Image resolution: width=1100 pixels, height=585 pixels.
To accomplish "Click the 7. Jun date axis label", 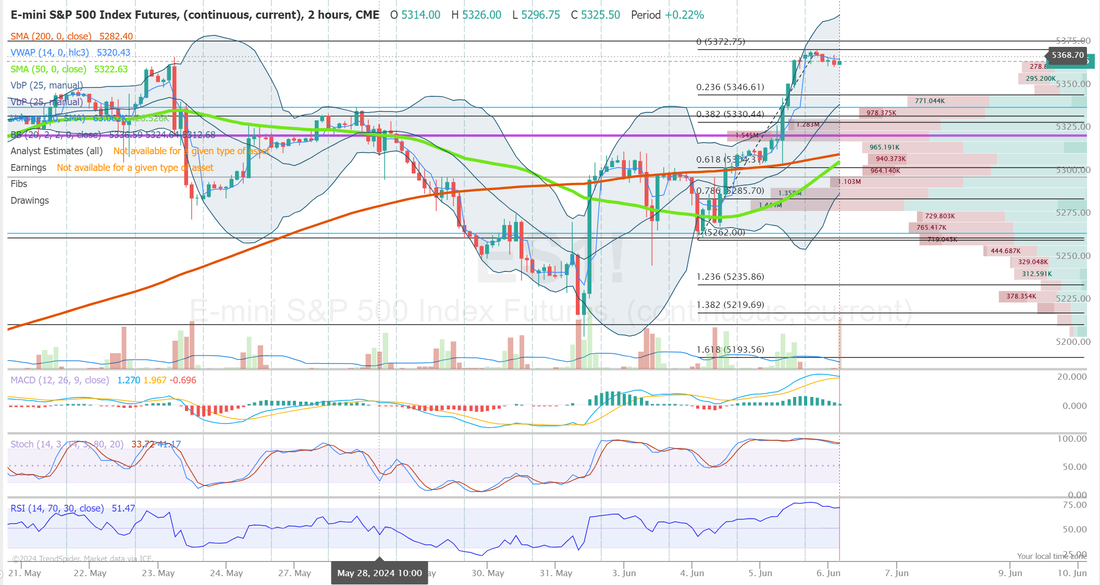I will (897, 573).
